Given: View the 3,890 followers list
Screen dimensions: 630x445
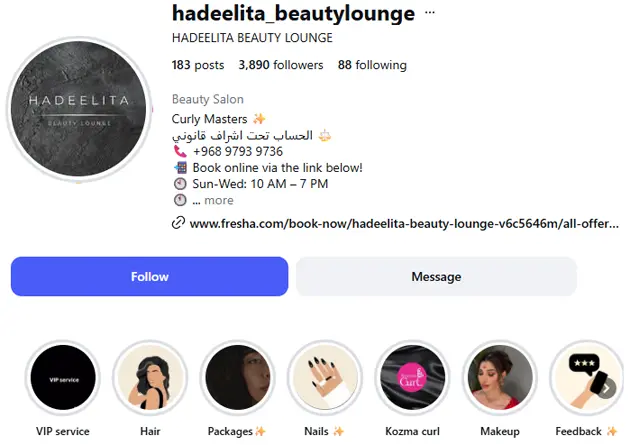Looking at the screenshot, I should pos(281,65).
